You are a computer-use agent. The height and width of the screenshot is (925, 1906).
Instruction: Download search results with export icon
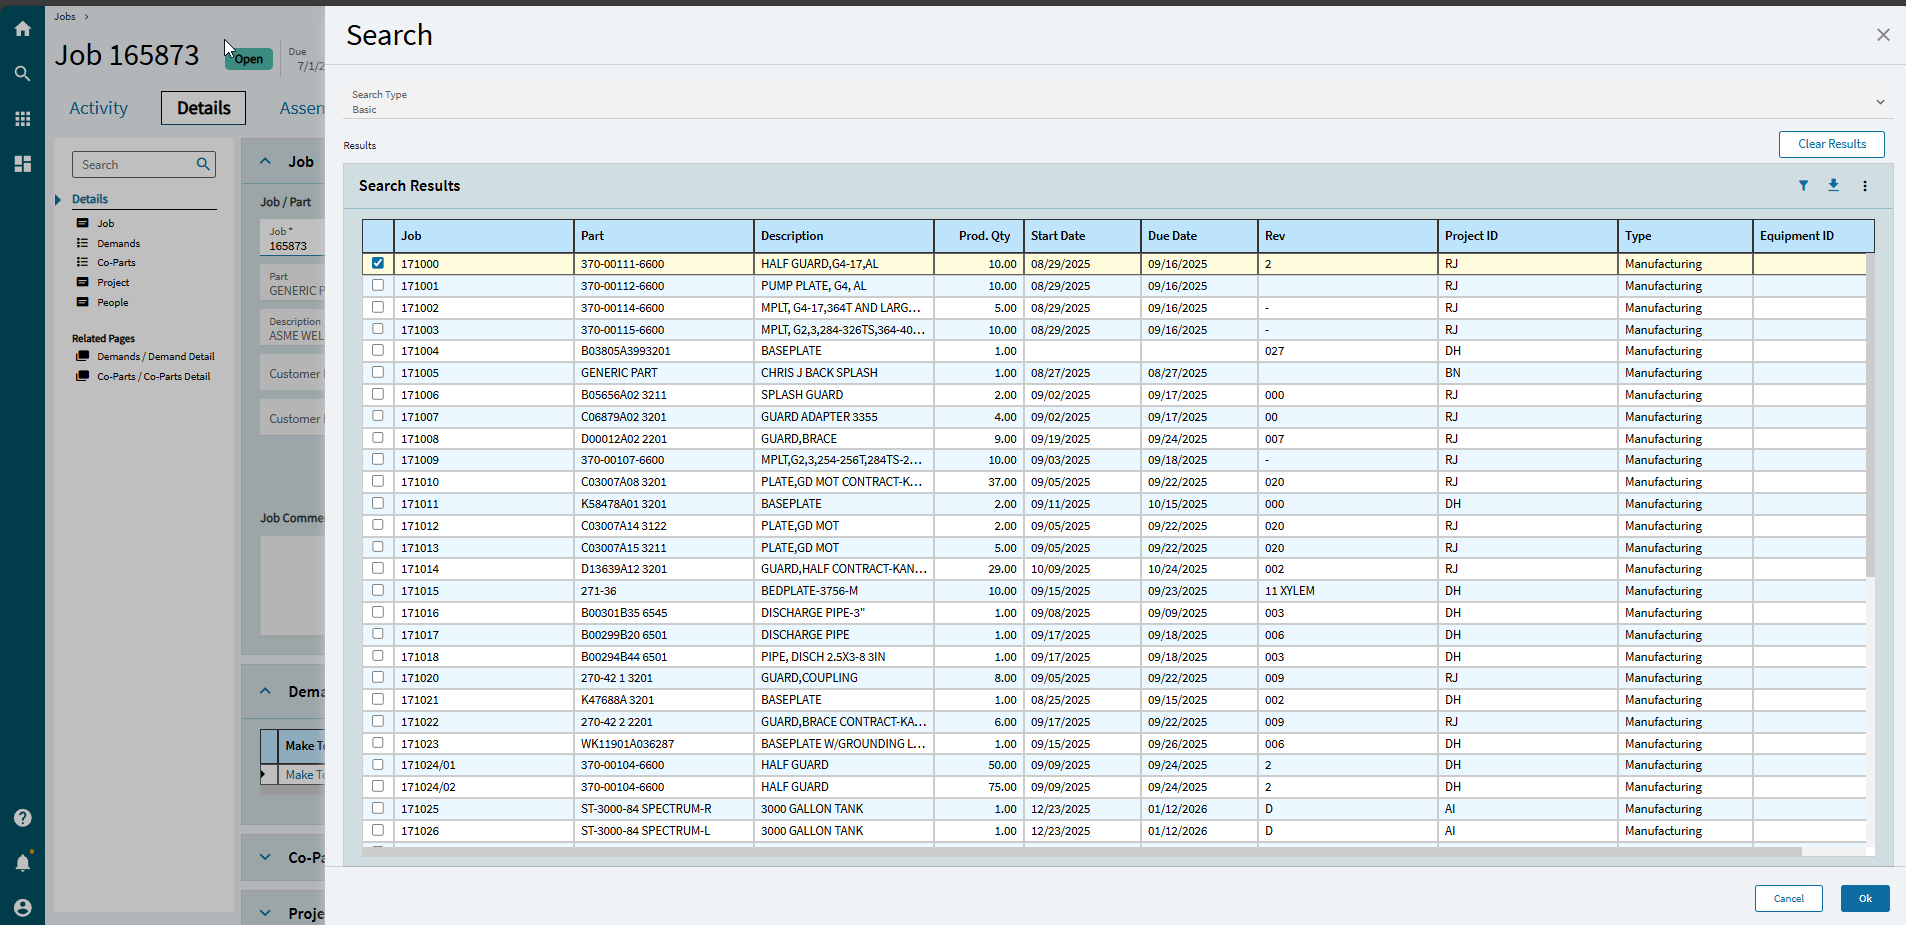(1833, 186)
